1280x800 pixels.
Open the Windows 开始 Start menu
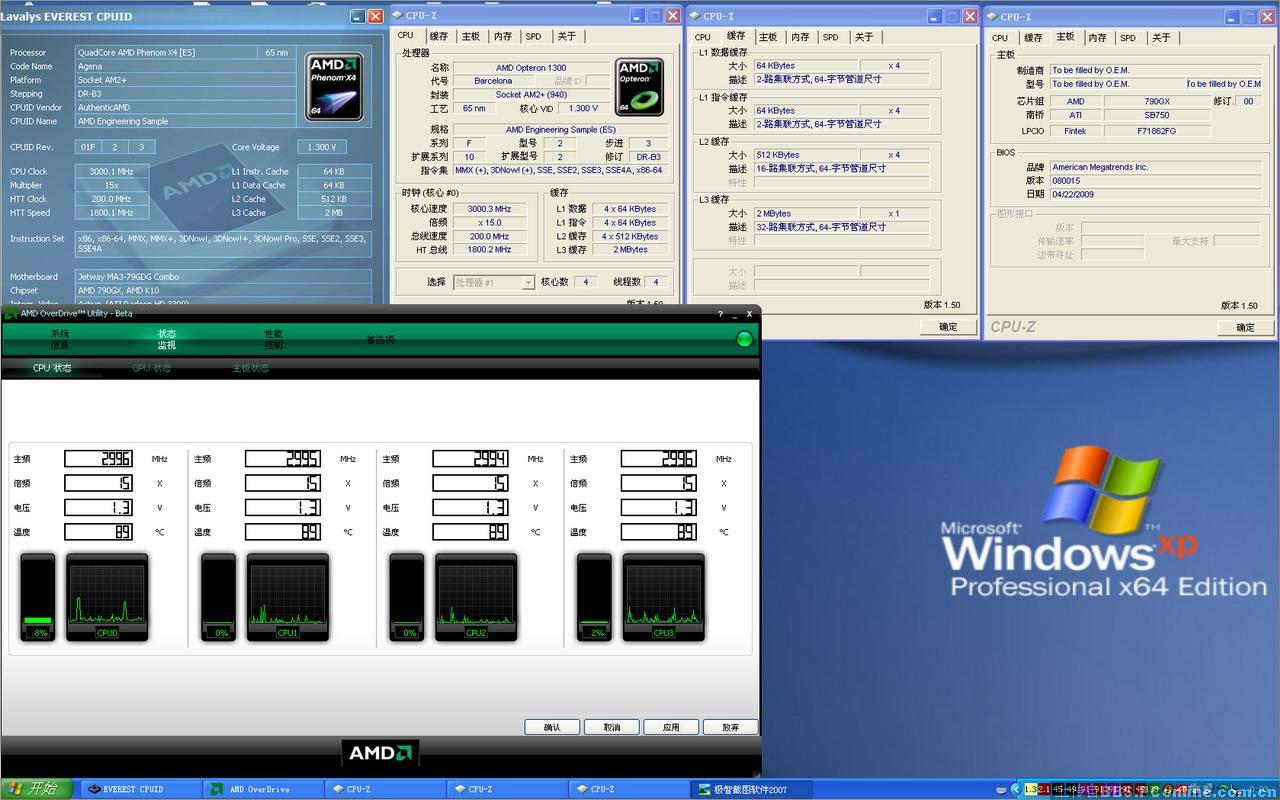pos(36,789)
